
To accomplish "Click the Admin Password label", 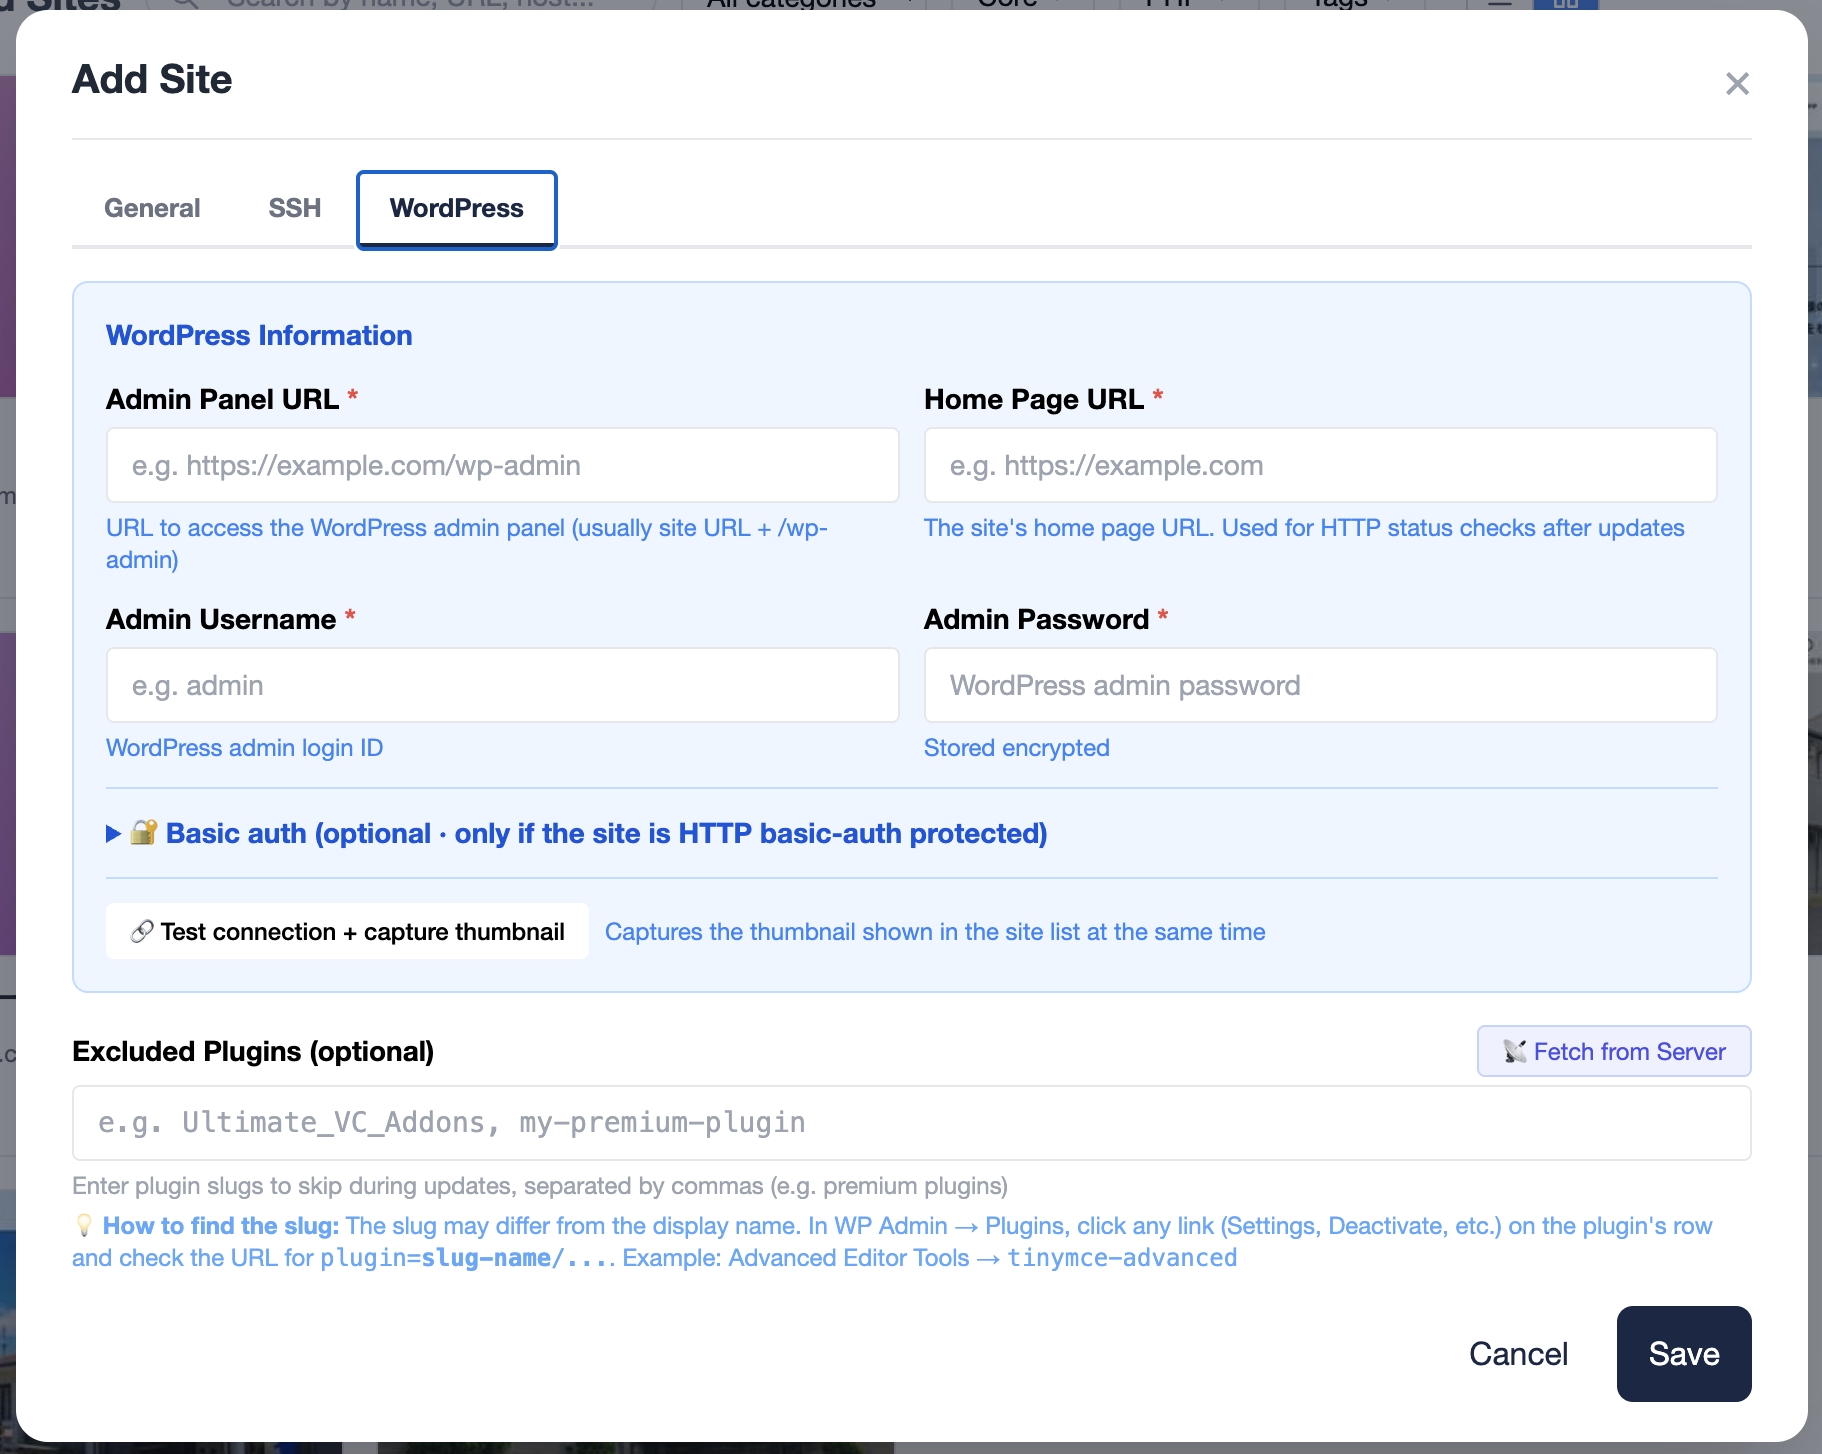I will [x=1036, y=619].
